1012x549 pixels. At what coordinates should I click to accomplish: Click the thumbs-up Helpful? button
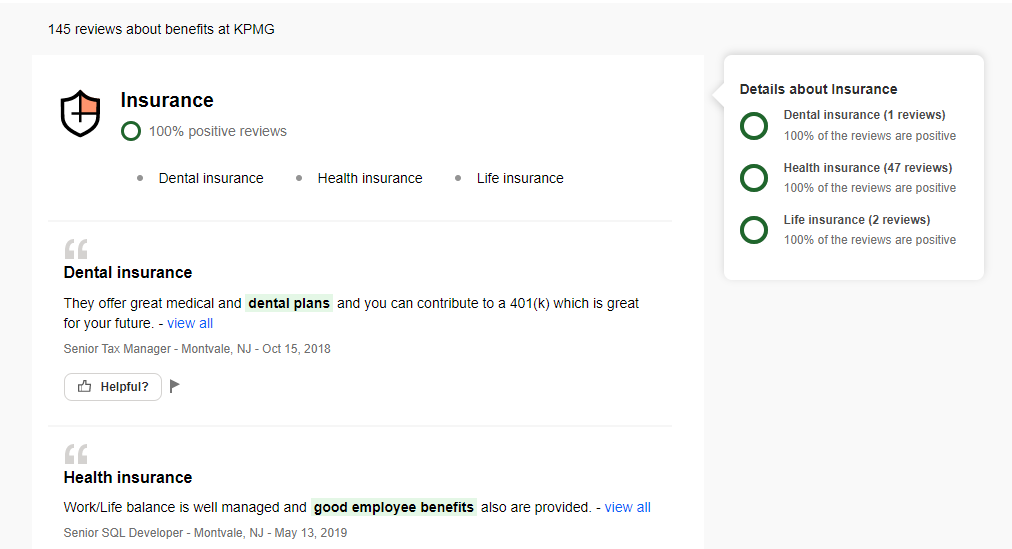(x=113, y=386)
